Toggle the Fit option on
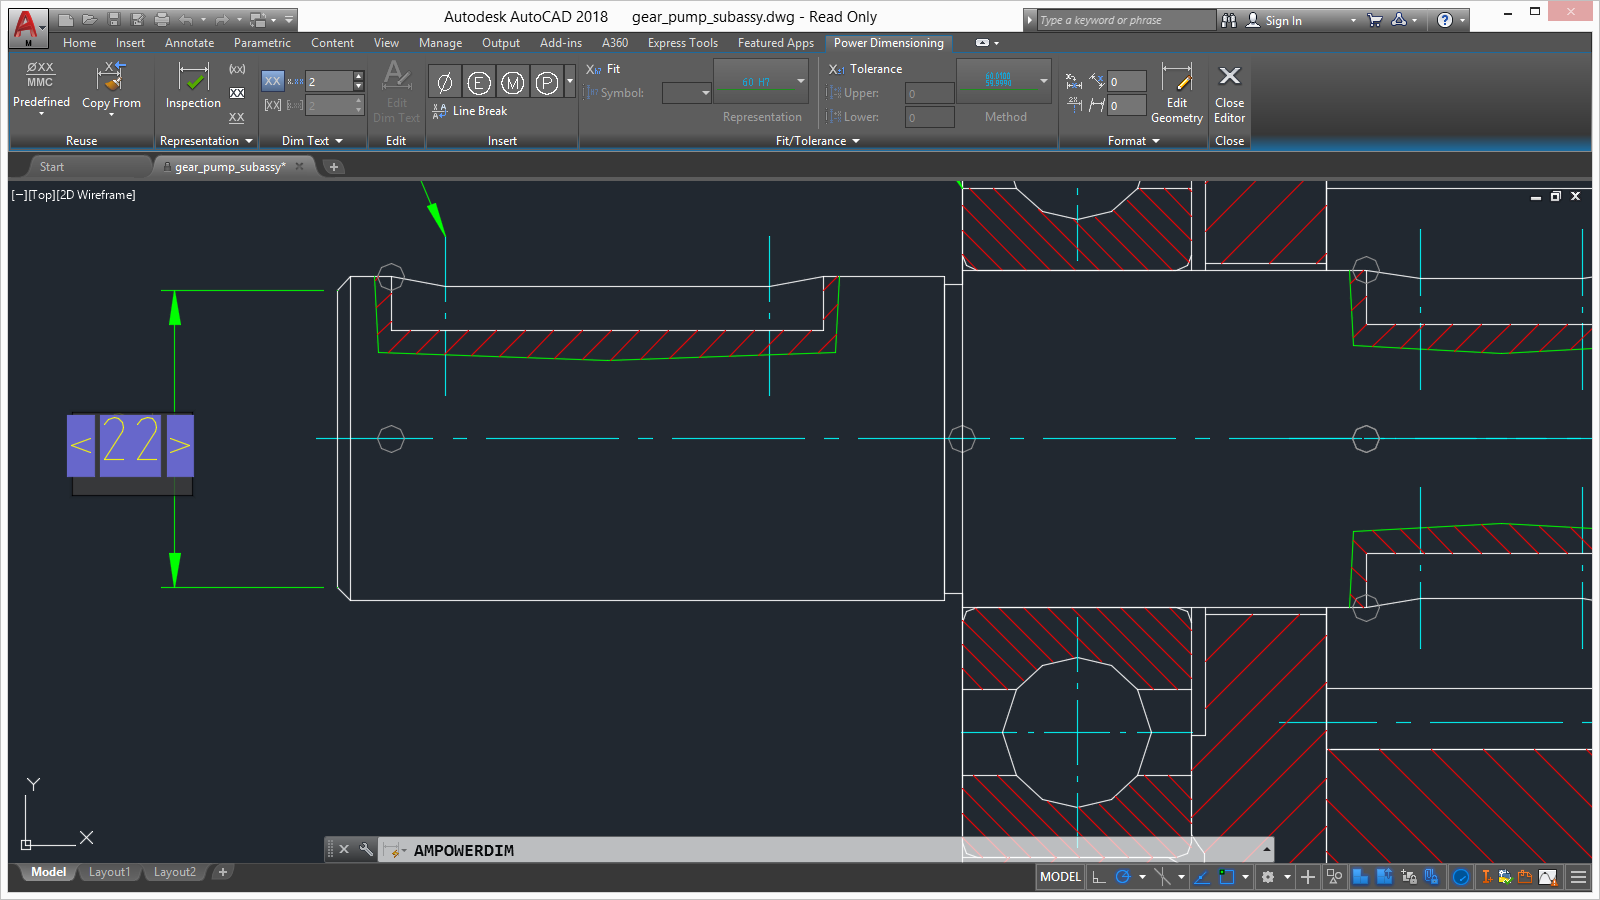1600x900 pixels. click(x=603, y=69)
